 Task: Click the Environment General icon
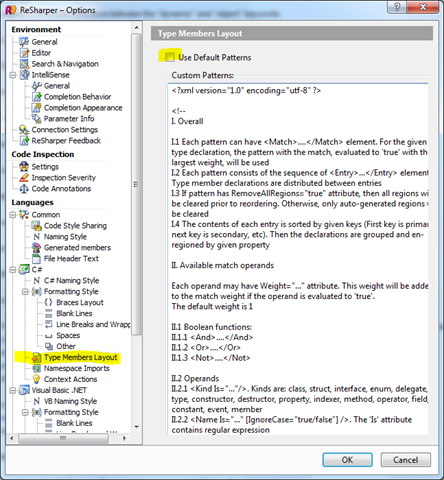click(24, 42)
